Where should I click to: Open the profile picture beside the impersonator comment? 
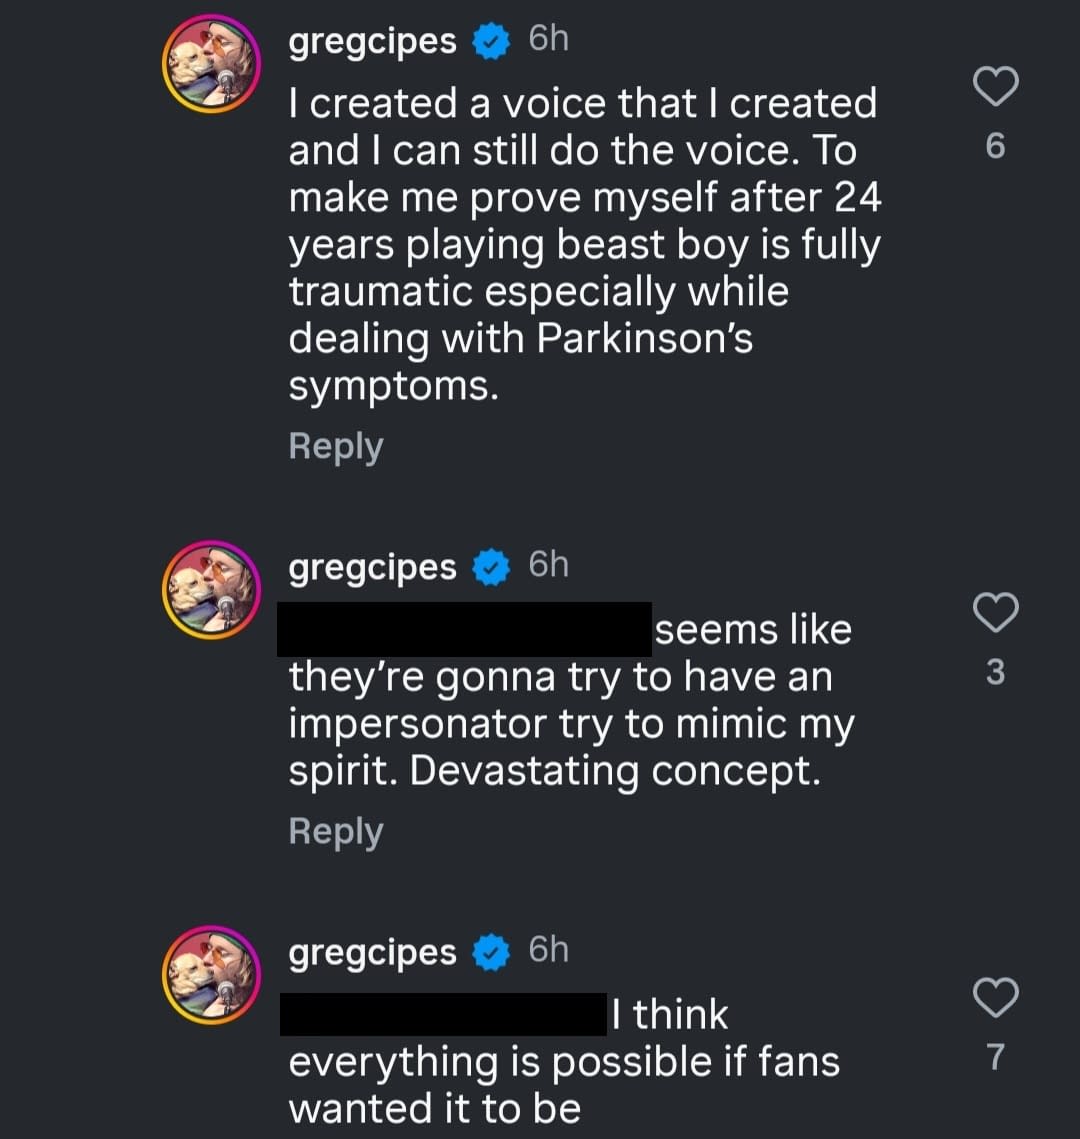click(211, 589)
